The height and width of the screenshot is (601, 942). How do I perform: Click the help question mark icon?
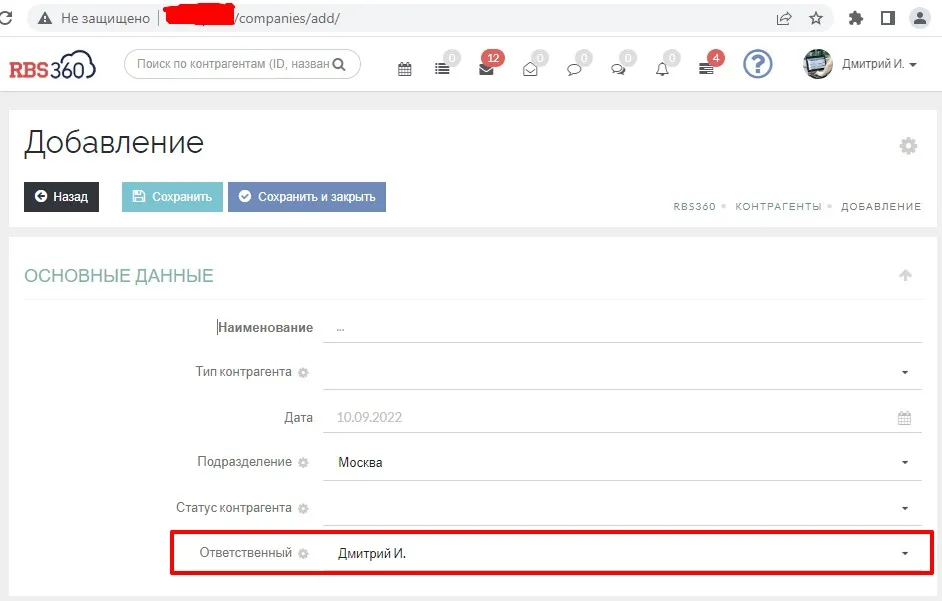[x=757, y=65]
